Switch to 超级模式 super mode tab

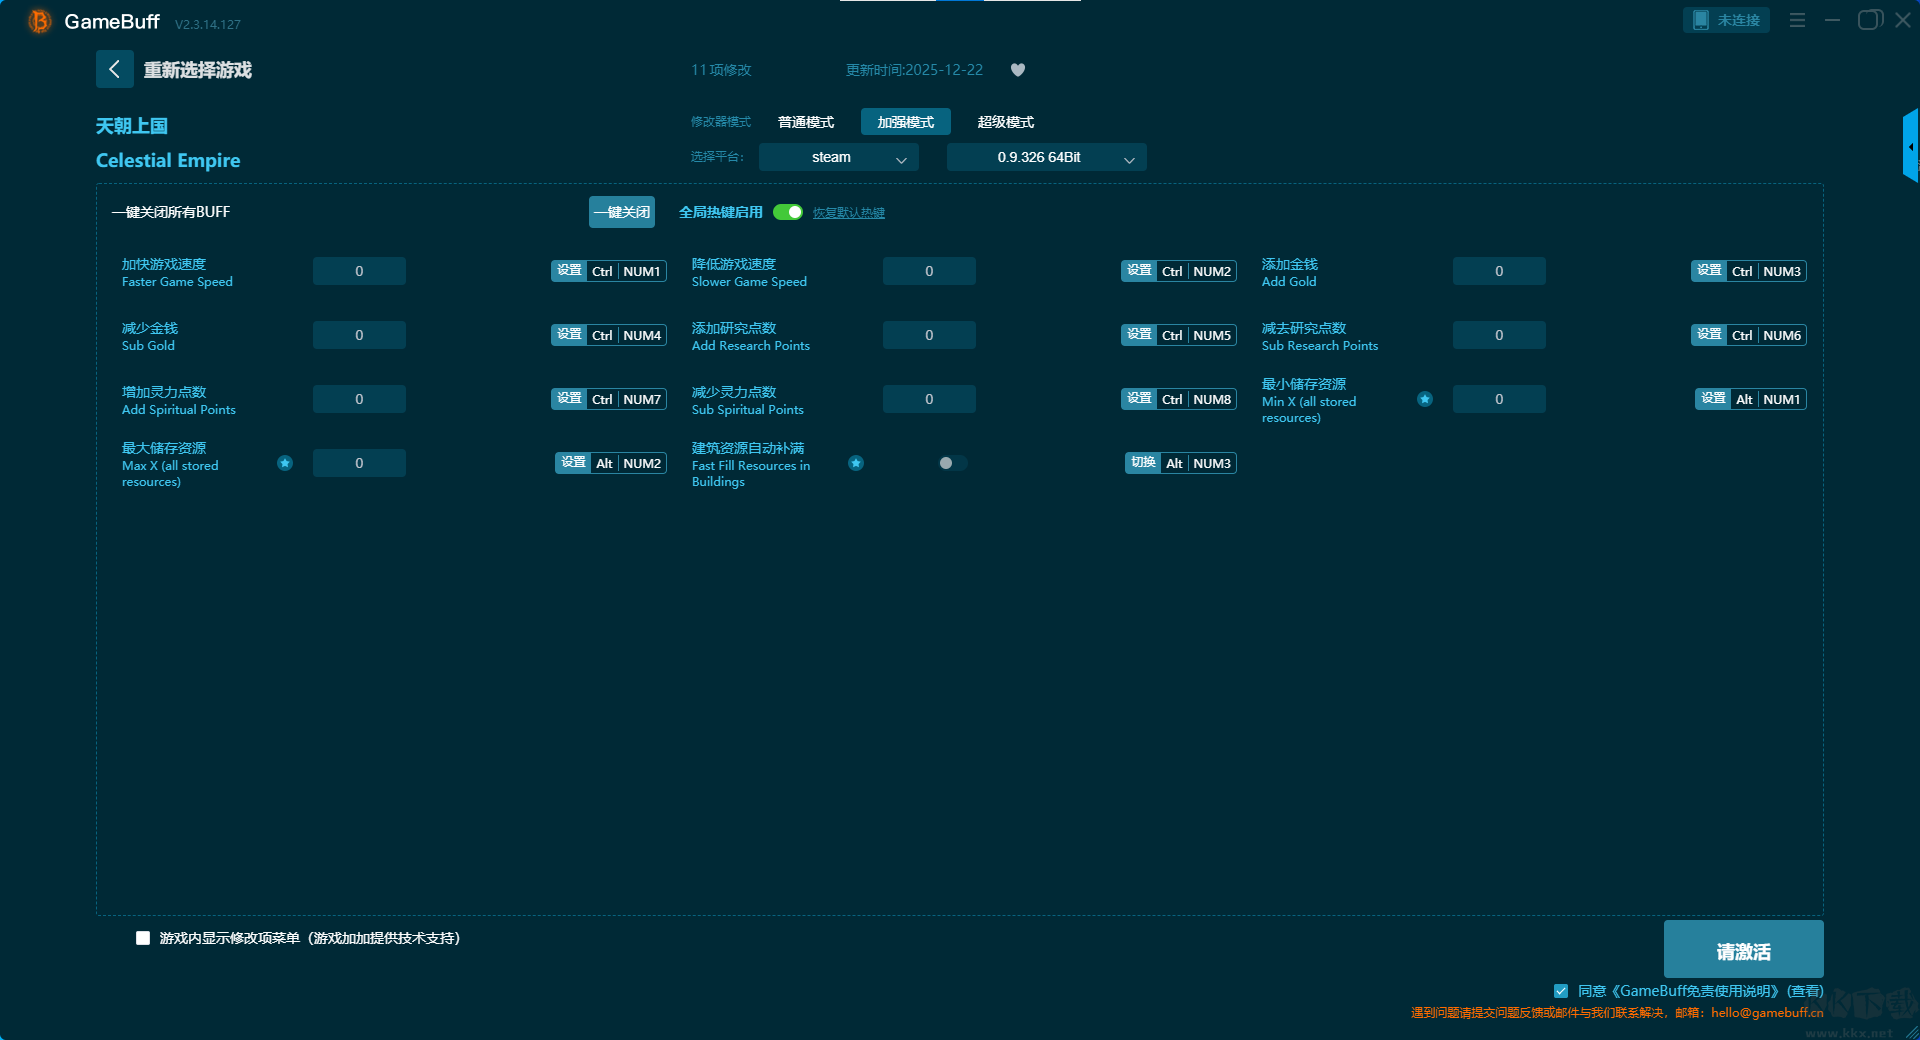tap(1005, 122)
